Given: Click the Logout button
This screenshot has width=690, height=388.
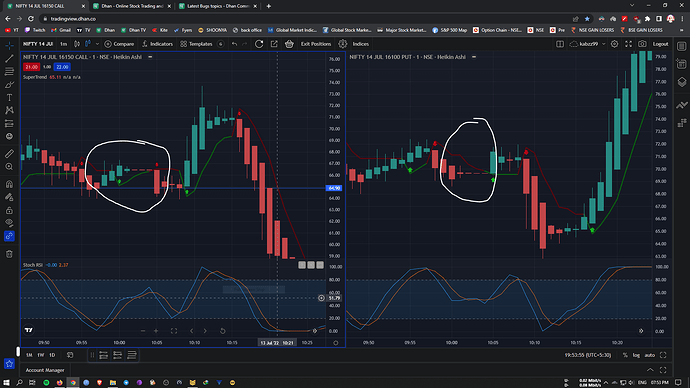Looking at the screenshot, I should coord(660,44).
